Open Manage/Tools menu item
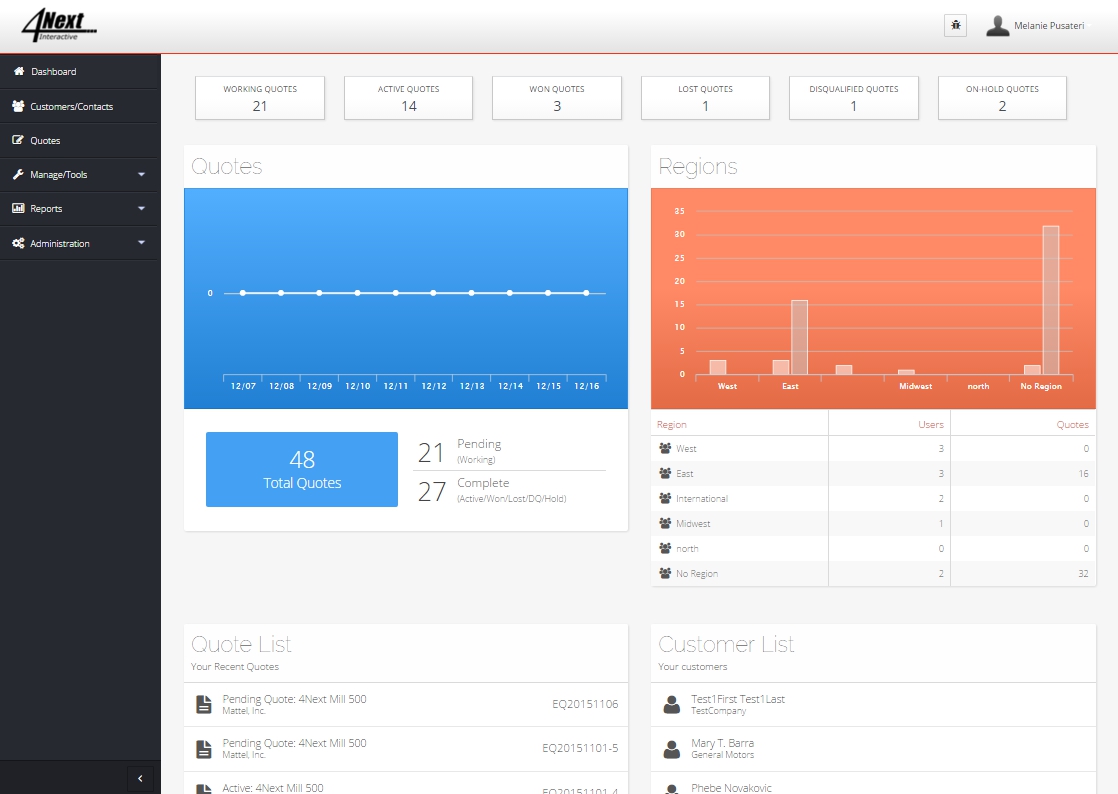Screen dimensions: 1118x794 point(80,175)
